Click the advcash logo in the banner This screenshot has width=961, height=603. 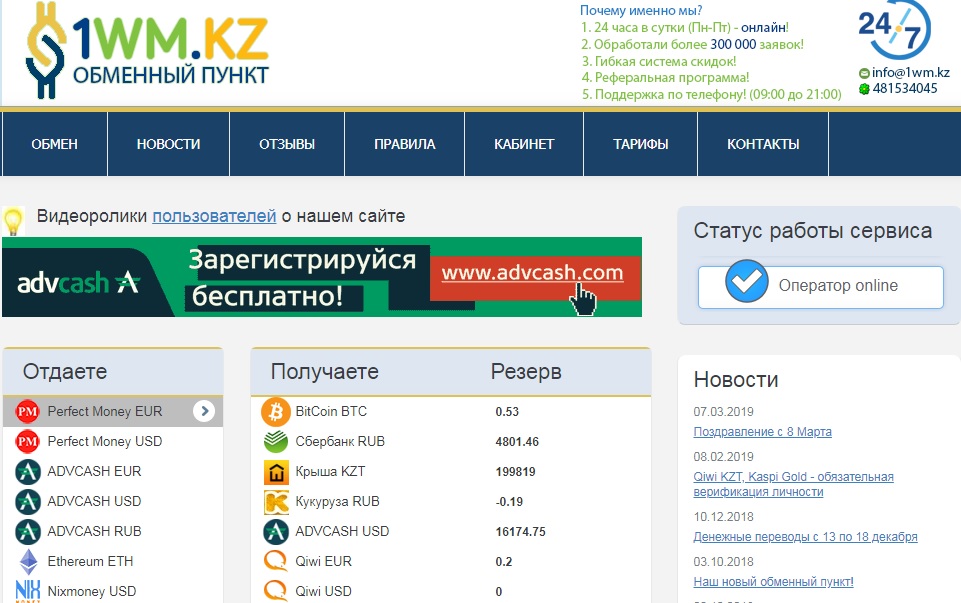click(78, 283)
